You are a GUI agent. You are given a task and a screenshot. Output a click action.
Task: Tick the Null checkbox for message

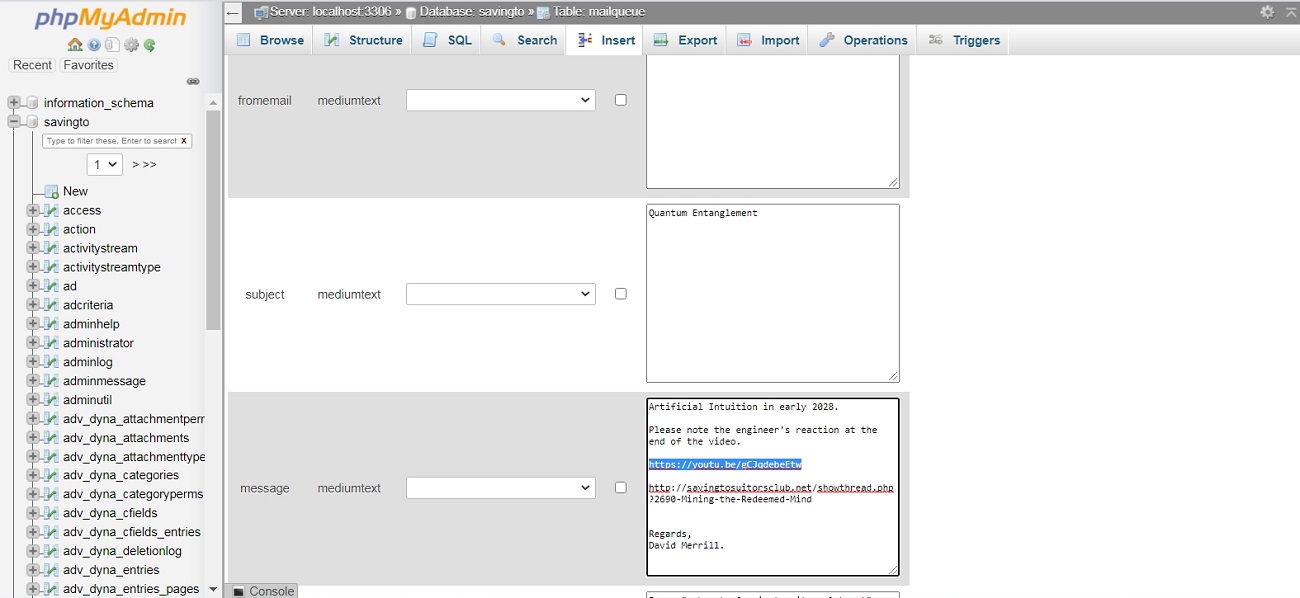click(620, 488)
